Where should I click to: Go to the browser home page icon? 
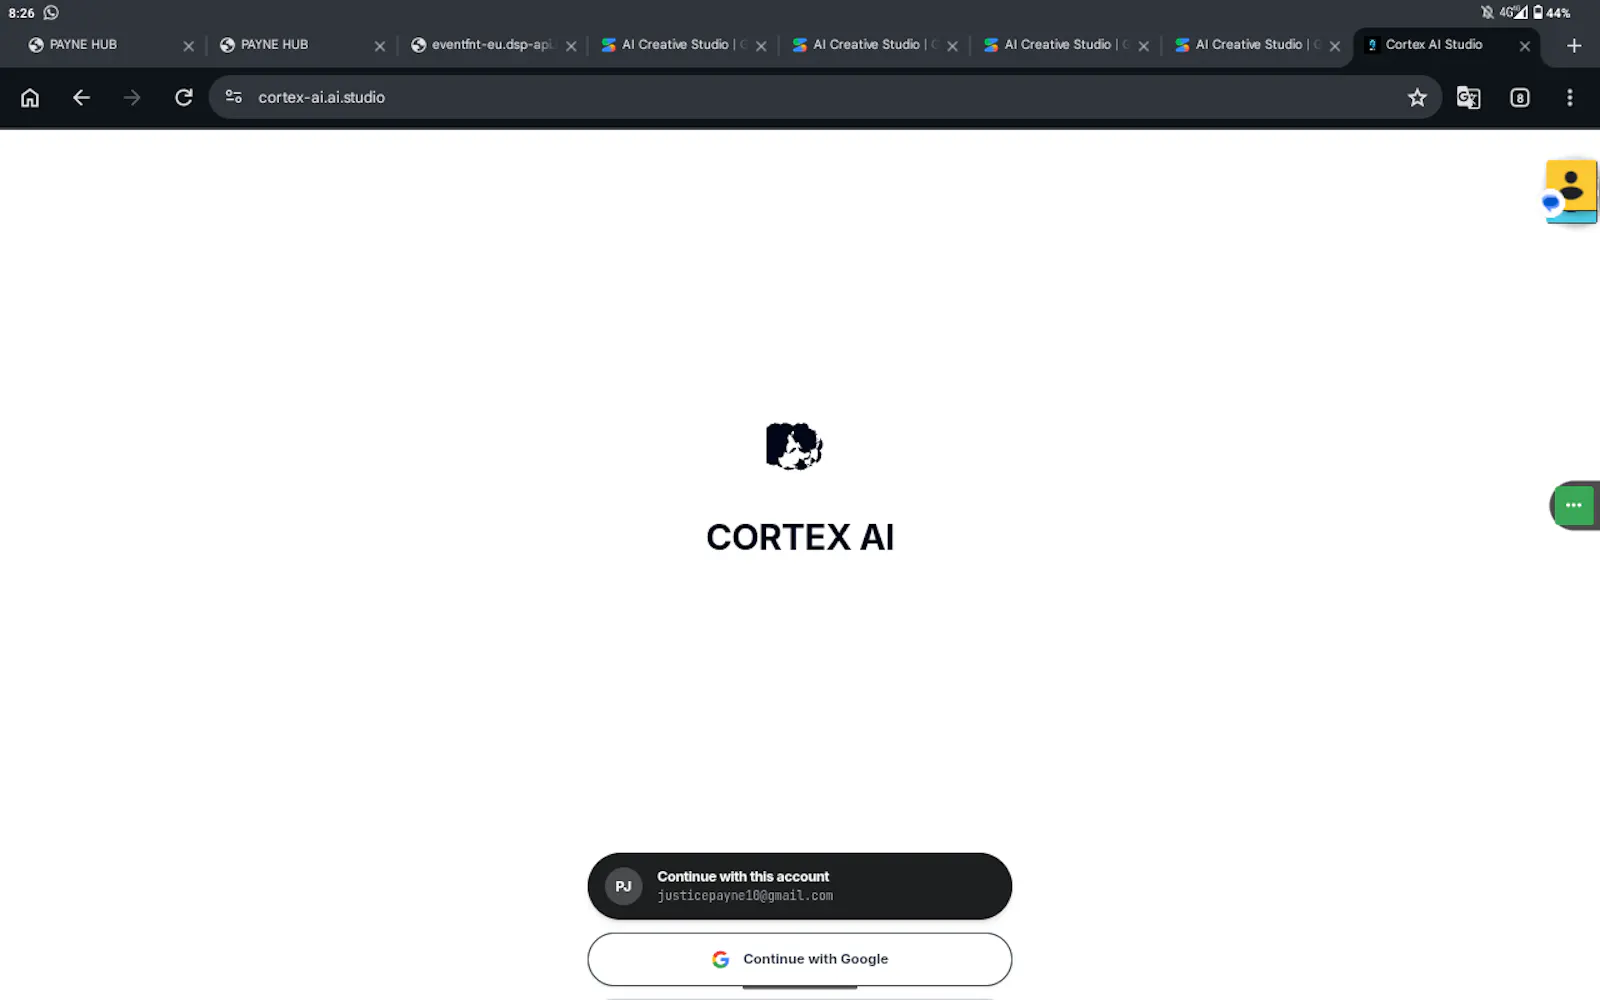click(30, 97)
